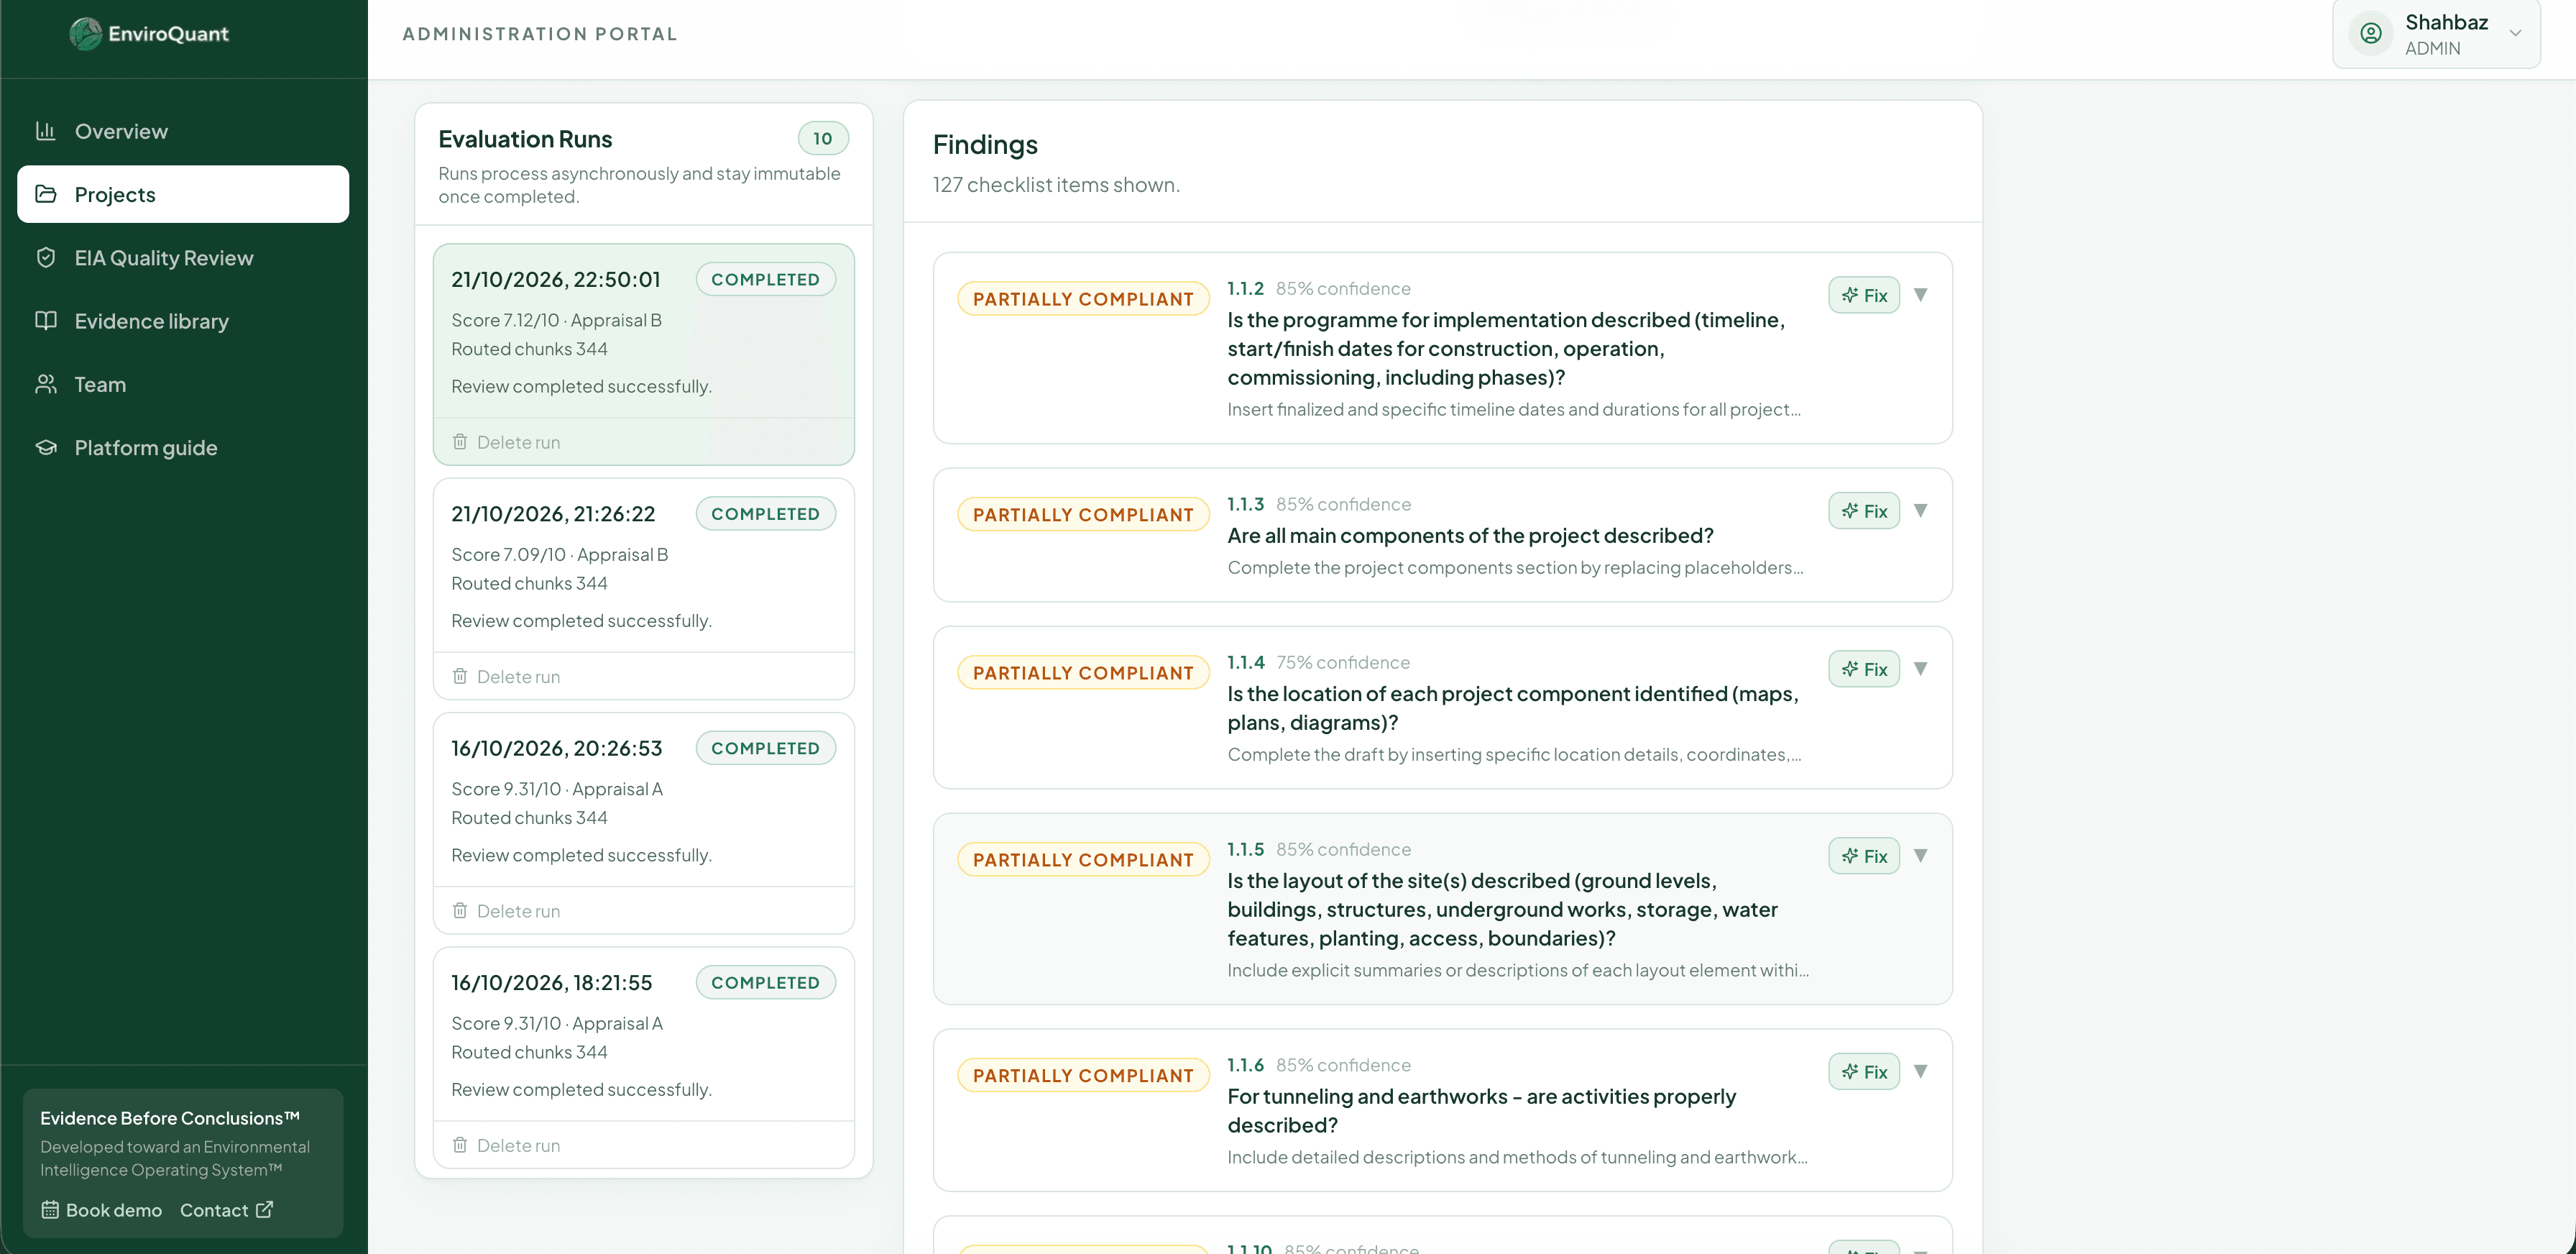2576x1254 pixels.
Task: Click the Team people icon
Action: (x=46, y=384)
